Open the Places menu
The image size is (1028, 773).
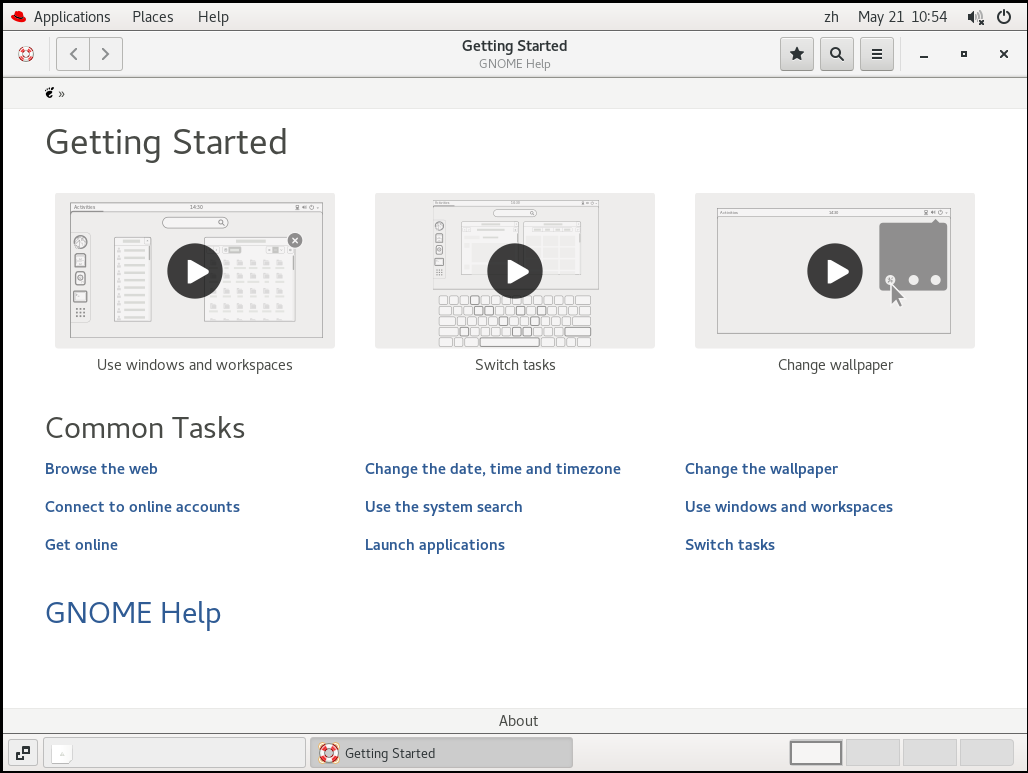153,17
